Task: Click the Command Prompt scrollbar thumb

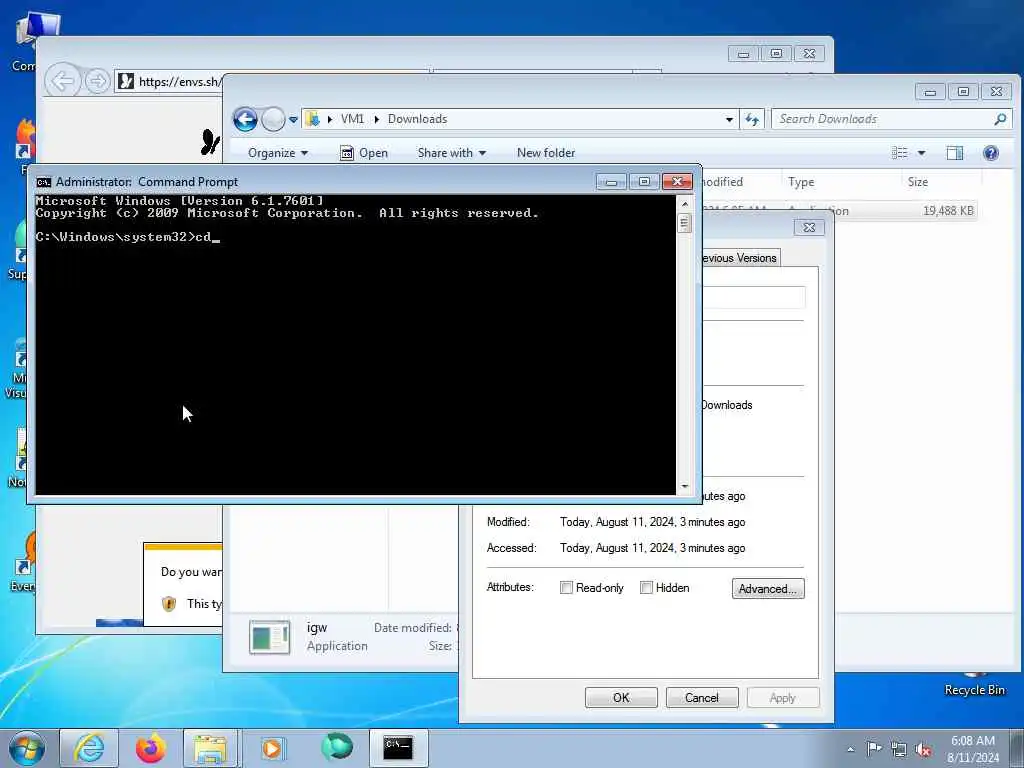Action: 684,223
